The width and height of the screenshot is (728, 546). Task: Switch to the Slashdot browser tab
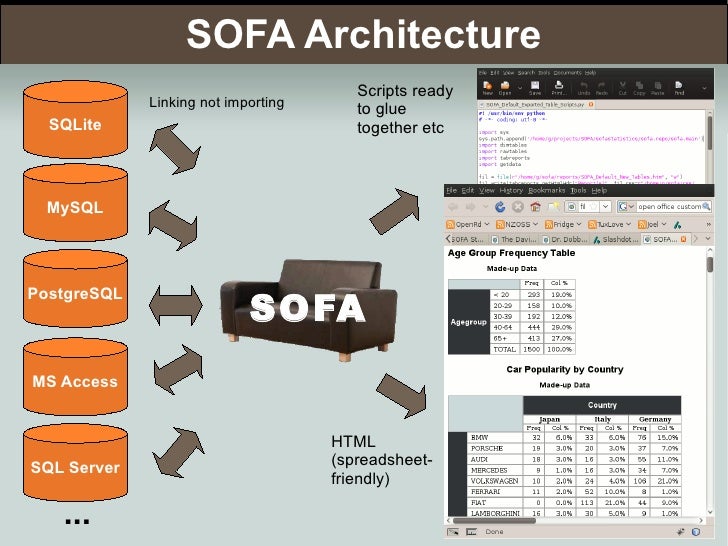tap(616, 239)
